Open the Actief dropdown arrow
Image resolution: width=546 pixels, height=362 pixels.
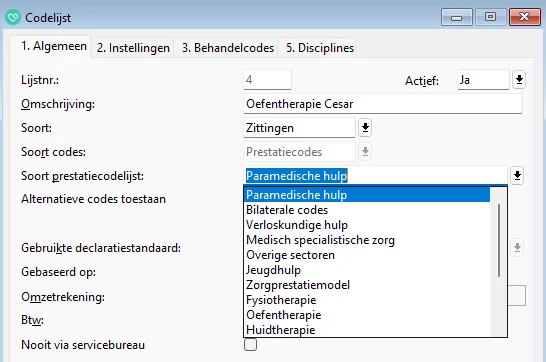519,80
